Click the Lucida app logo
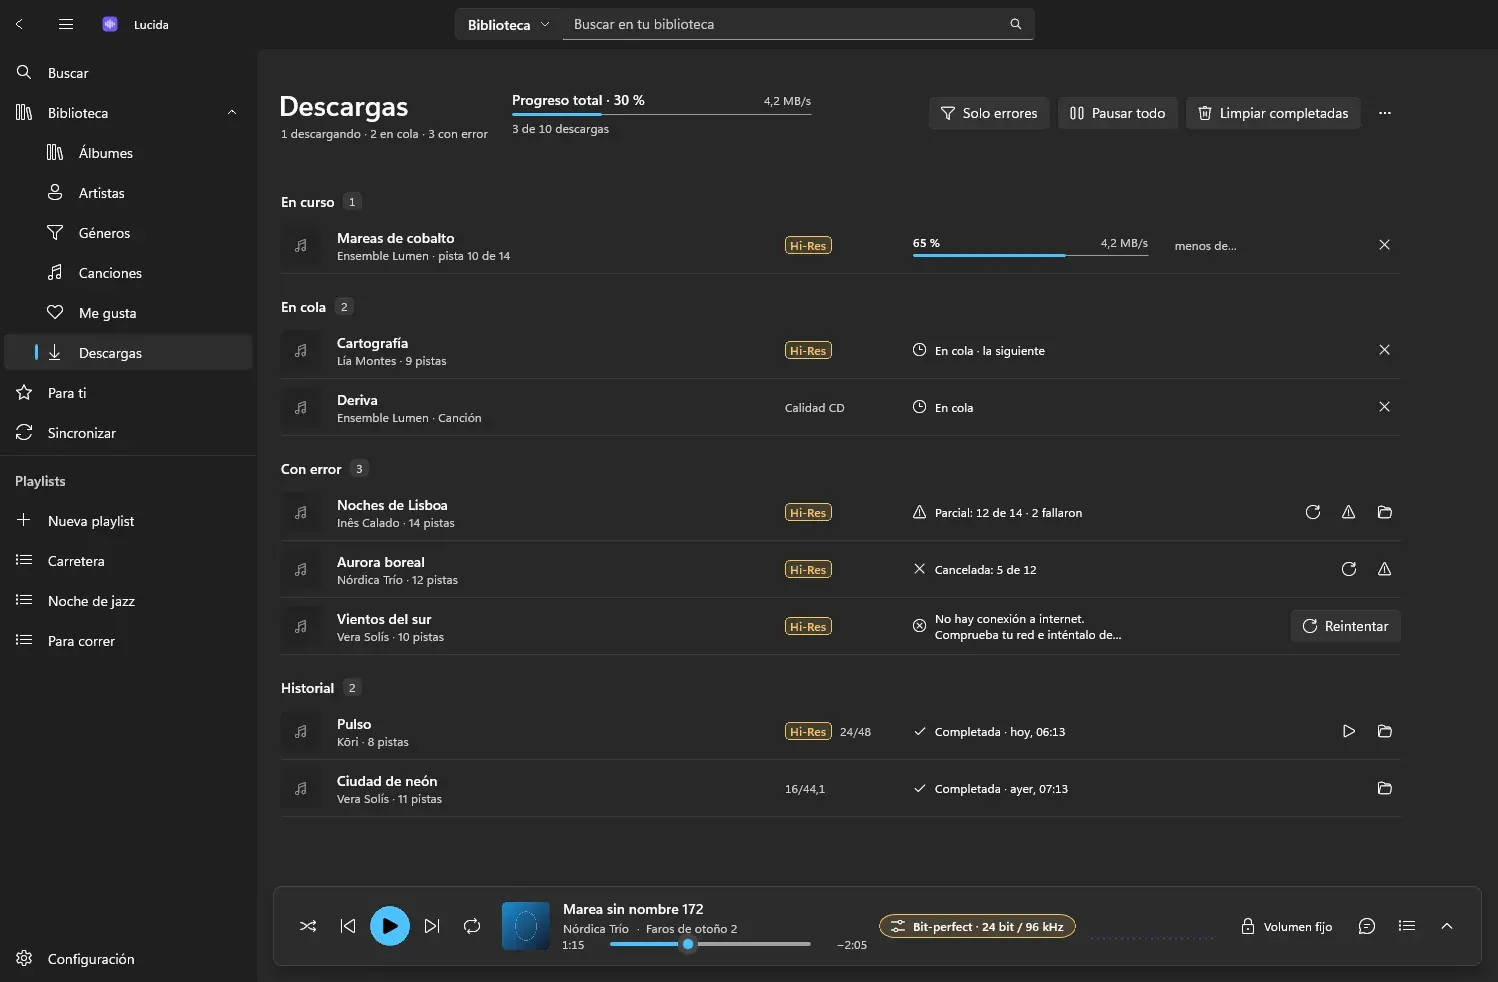Screen dimensions: 1498x982 [110, 24]
